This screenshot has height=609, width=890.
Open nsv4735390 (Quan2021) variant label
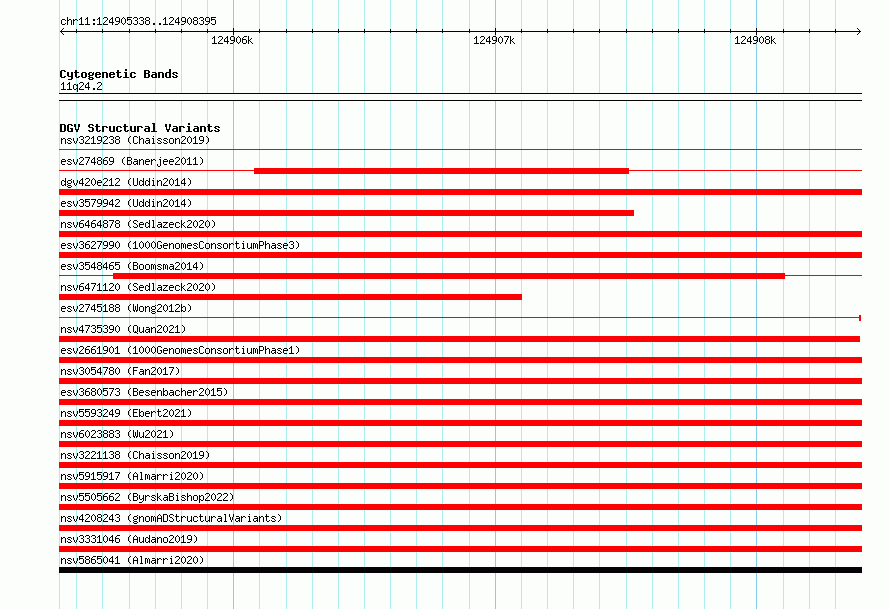click(123, 329)
